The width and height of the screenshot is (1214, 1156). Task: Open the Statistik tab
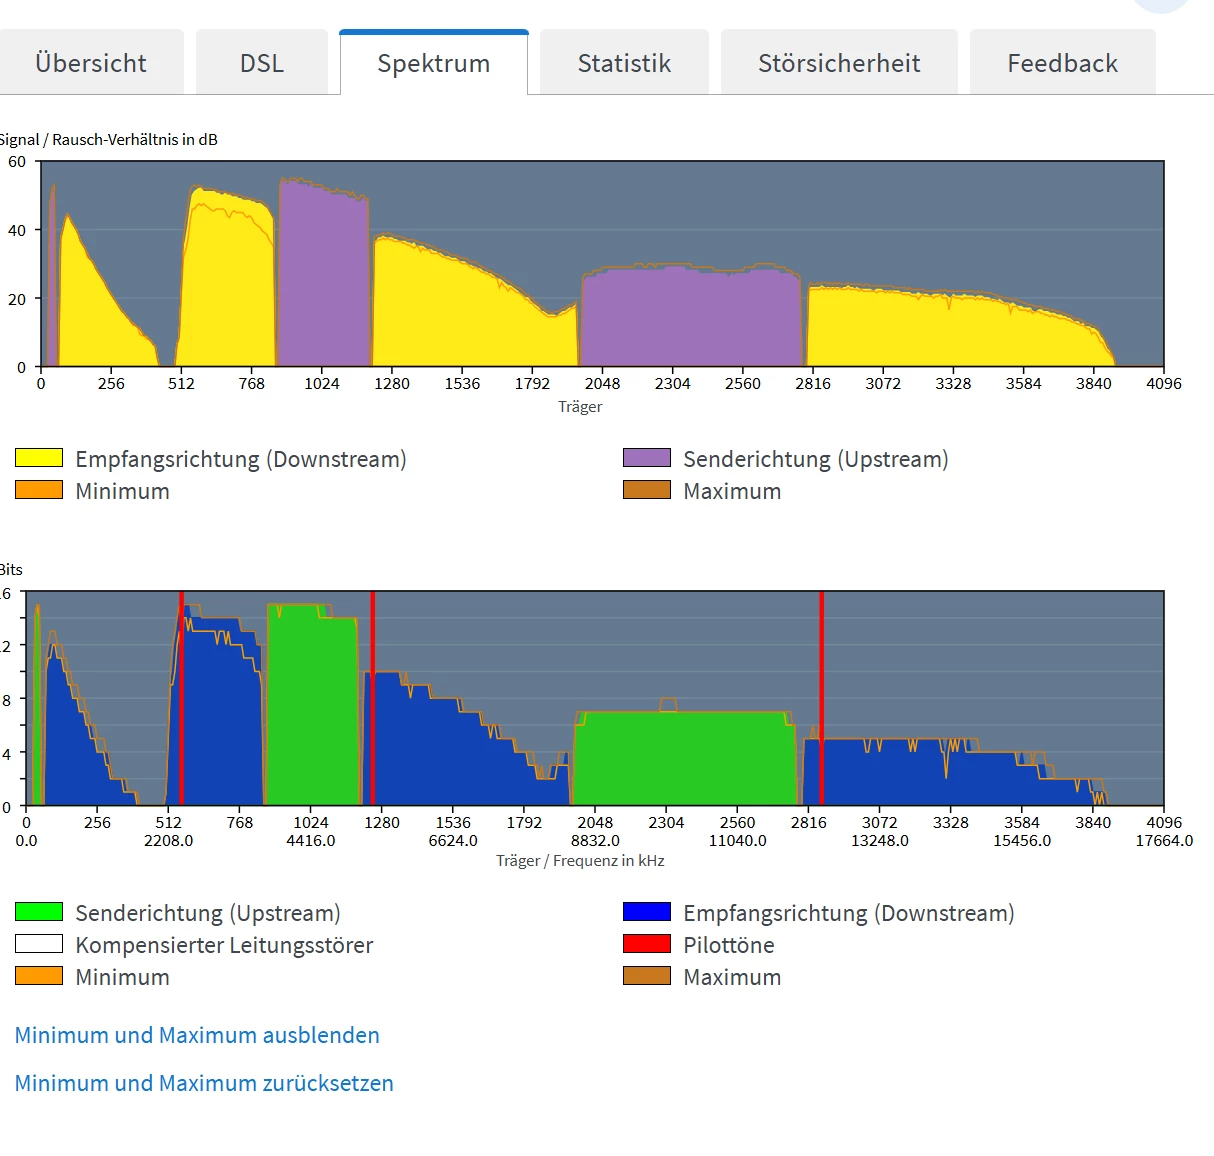(624, 63)
